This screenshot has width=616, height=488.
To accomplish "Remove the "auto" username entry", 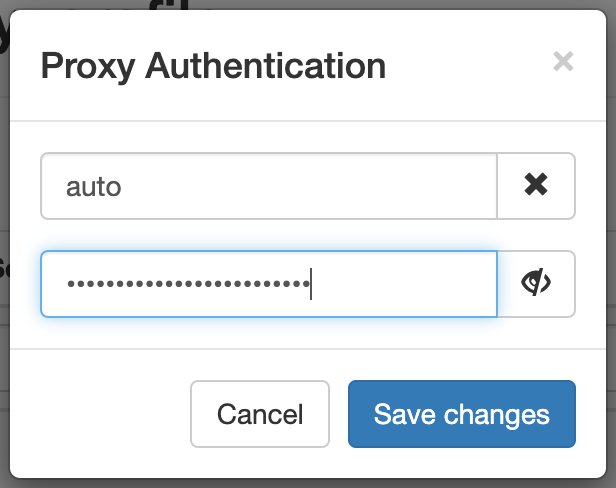I will tap(536, 185).
